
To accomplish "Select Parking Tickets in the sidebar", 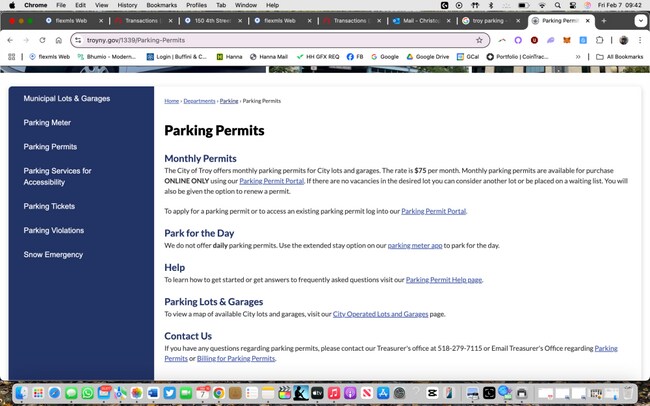I will point(49,207).
